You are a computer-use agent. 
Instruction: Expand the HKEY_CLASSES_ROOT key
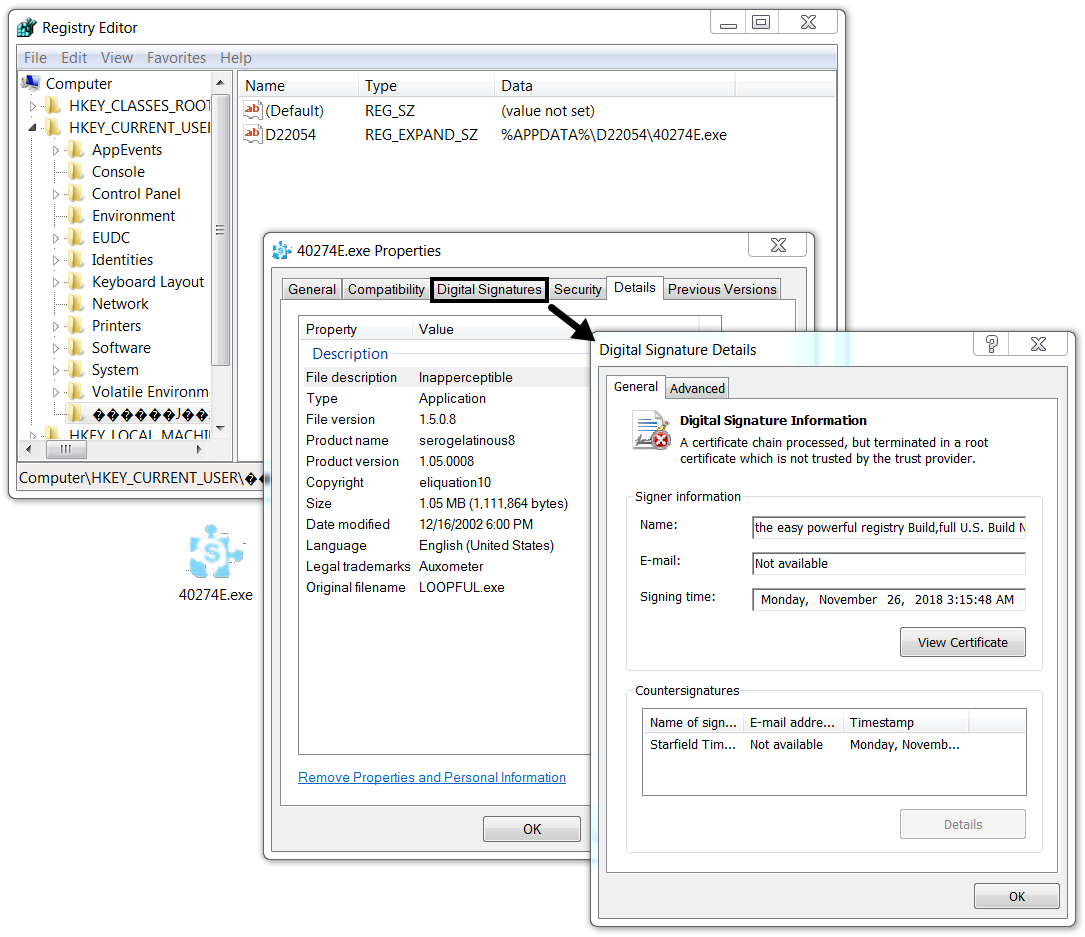pos(33,106)
